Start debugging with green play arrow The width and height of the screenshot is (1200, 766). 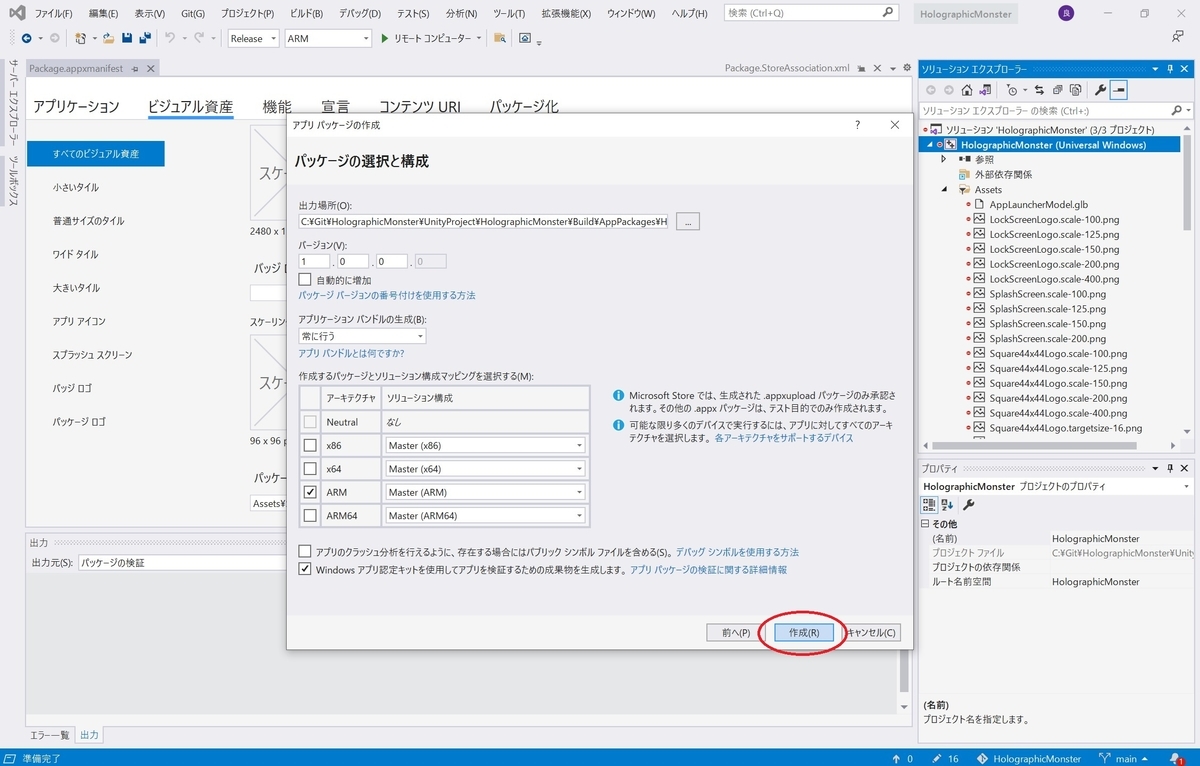[x=384, y=38]
